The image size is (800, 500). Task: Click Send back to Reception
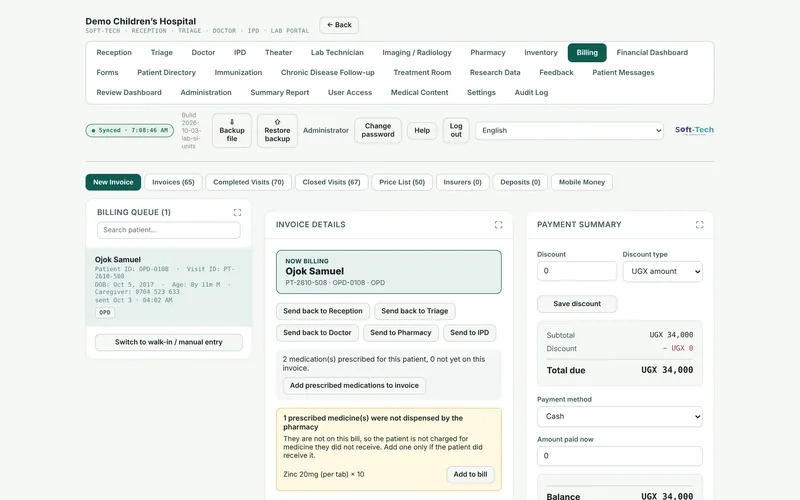coord(323,311)
